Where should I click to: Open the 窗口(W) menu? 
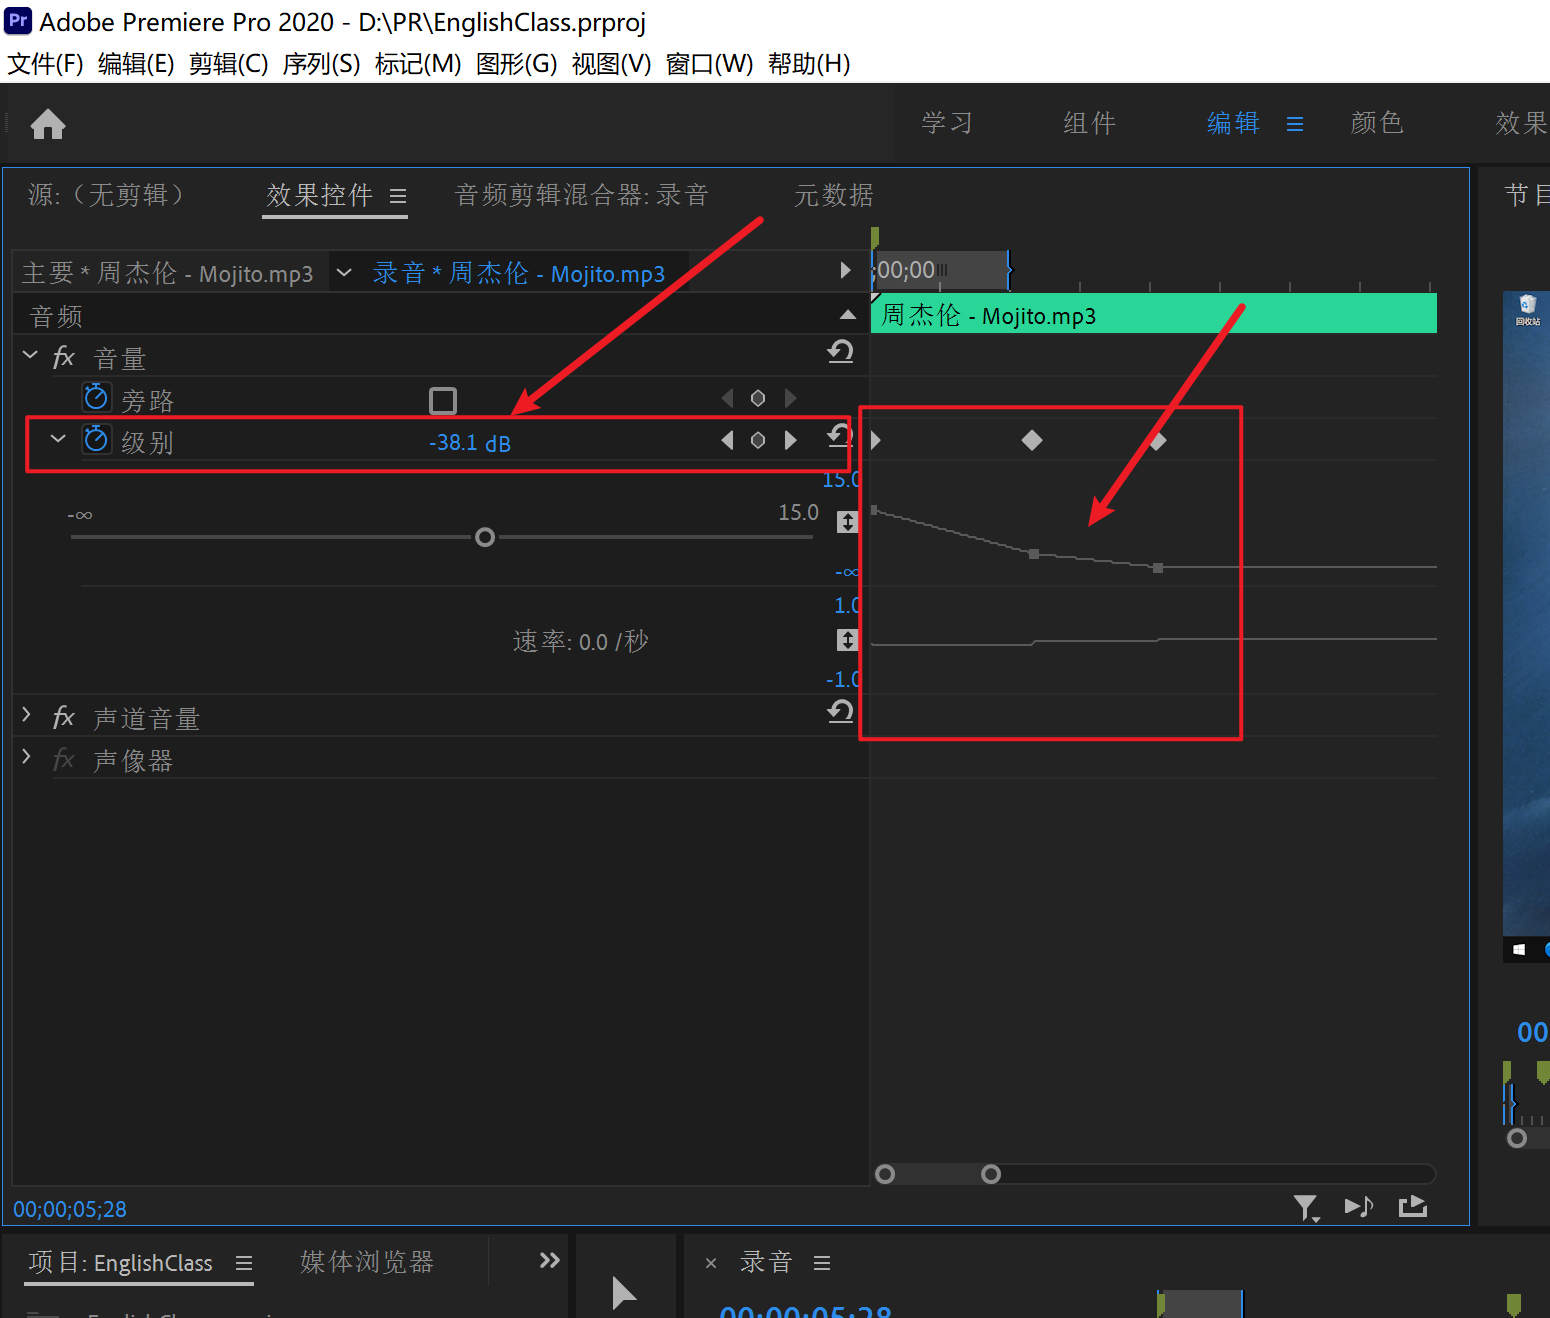pos(709,64)
